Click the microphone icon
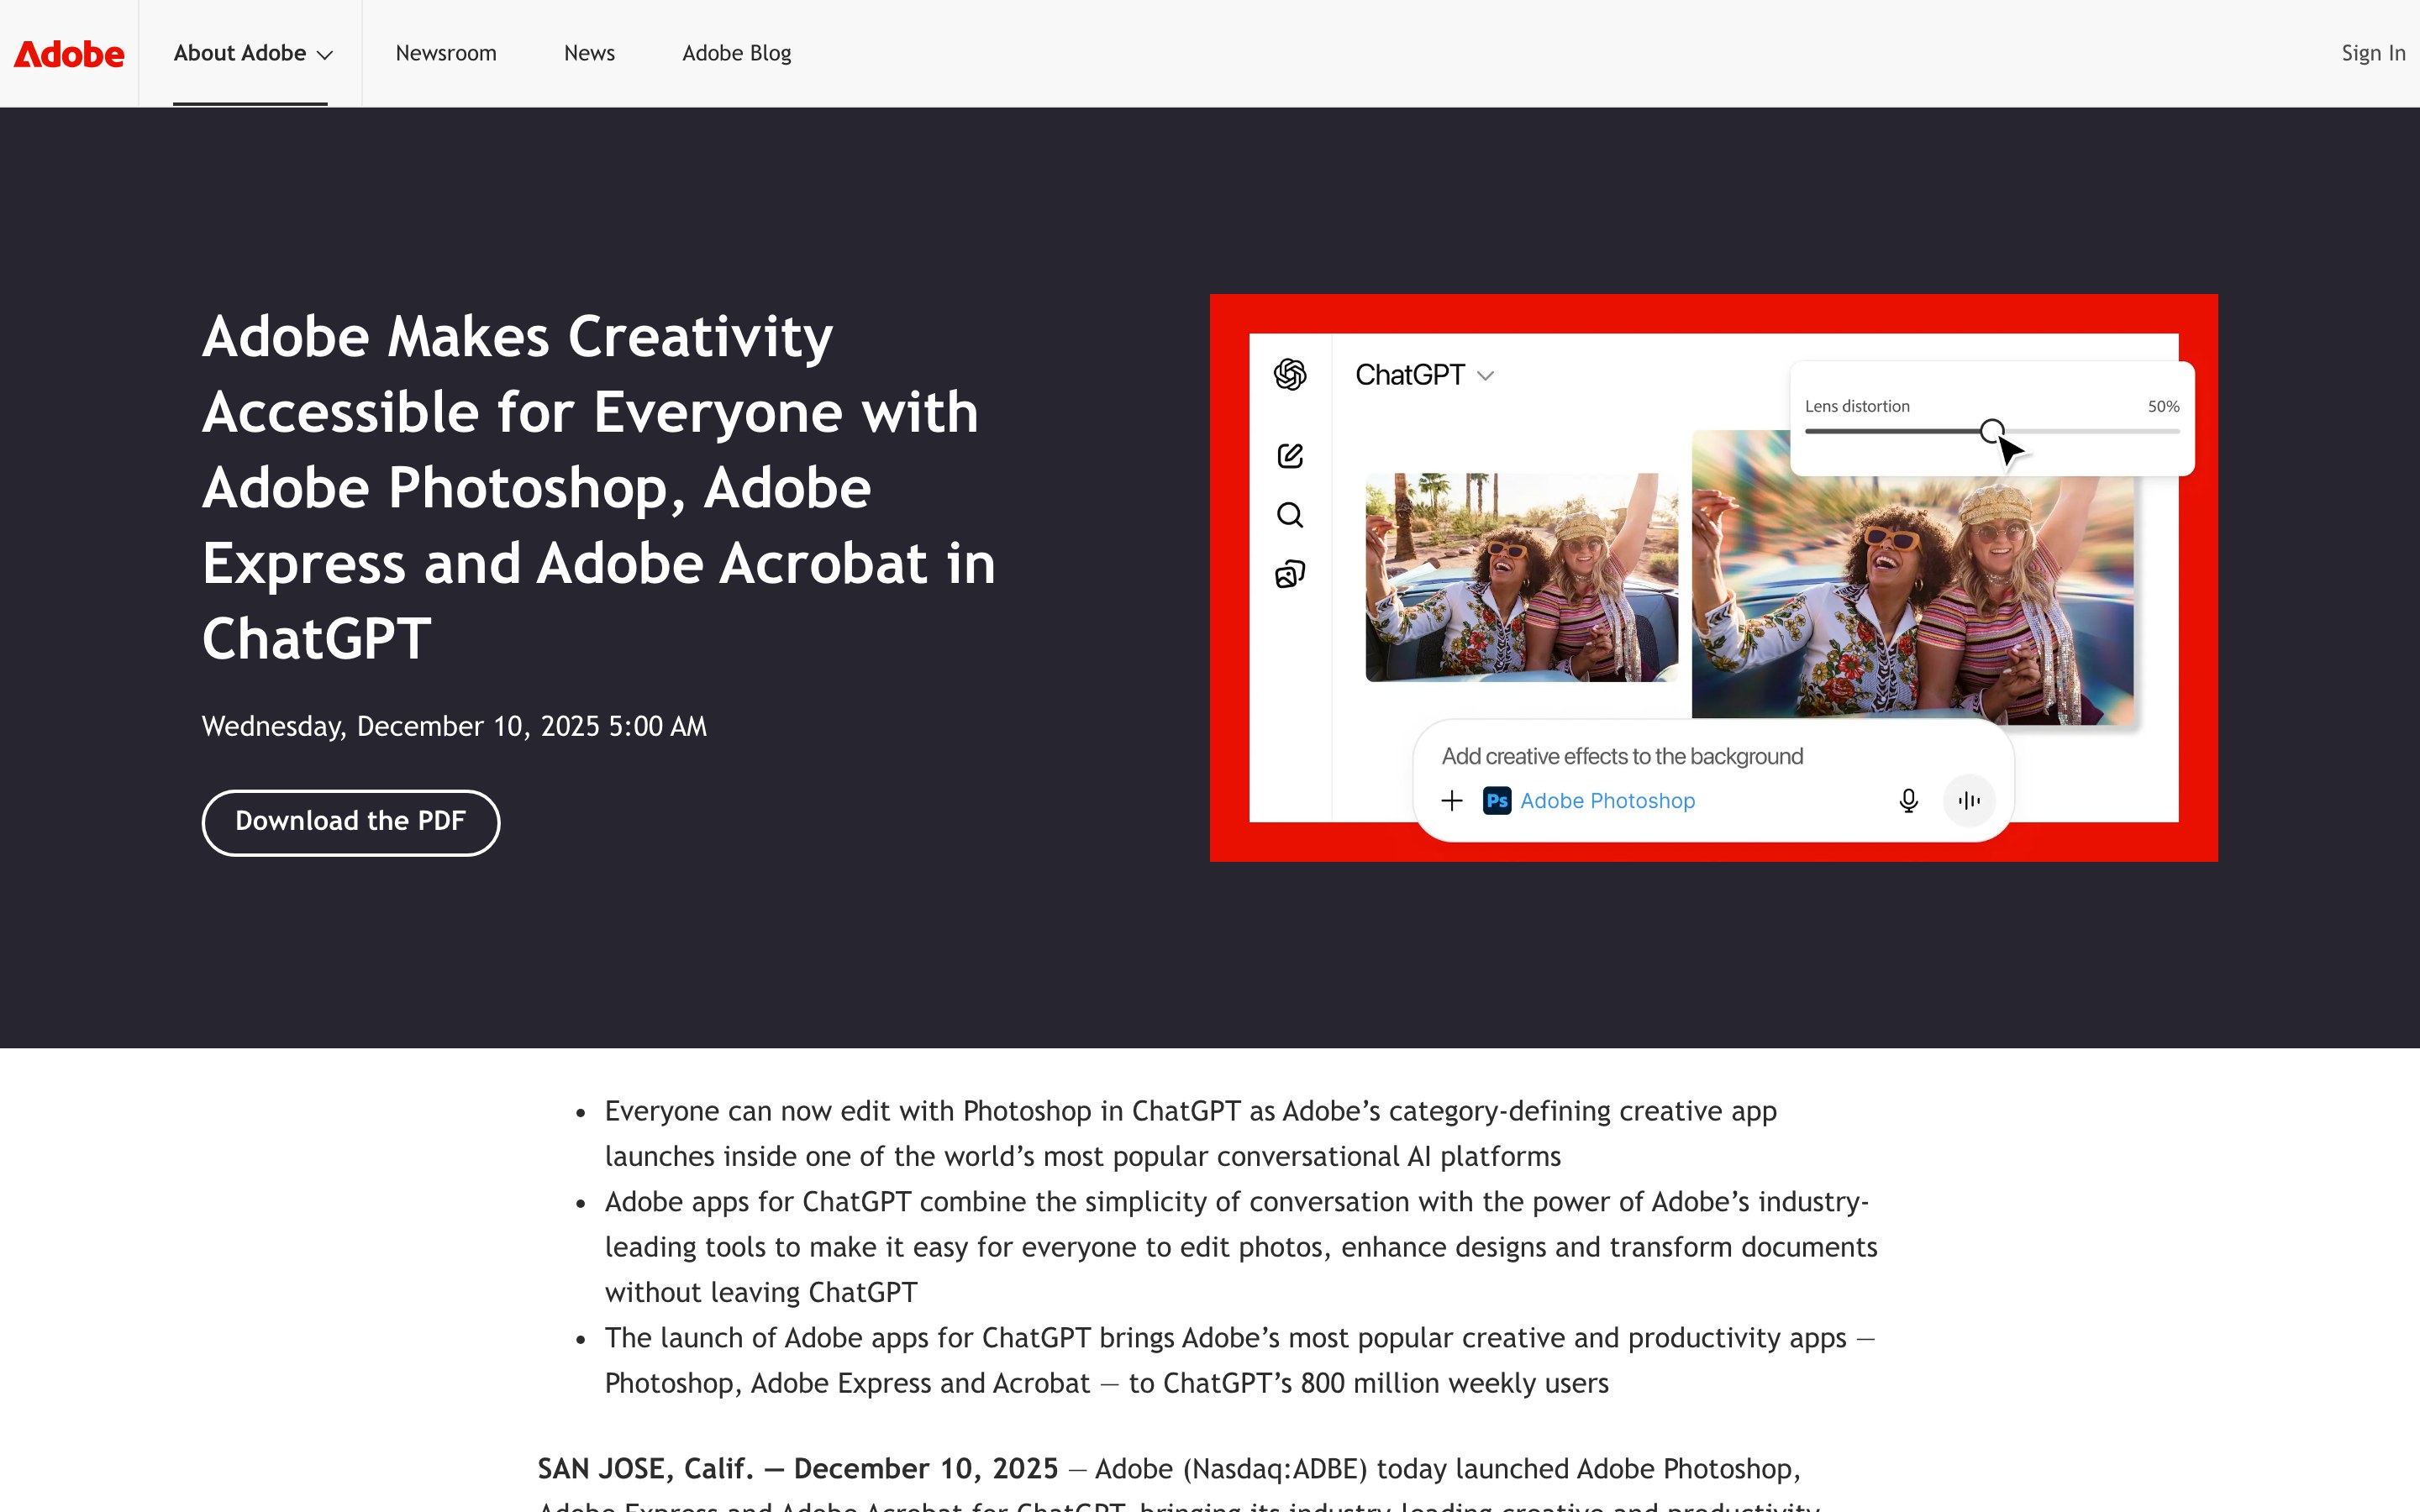Image resolution: width=2420 pixels, height=1512 pixels. point(1908,800)
